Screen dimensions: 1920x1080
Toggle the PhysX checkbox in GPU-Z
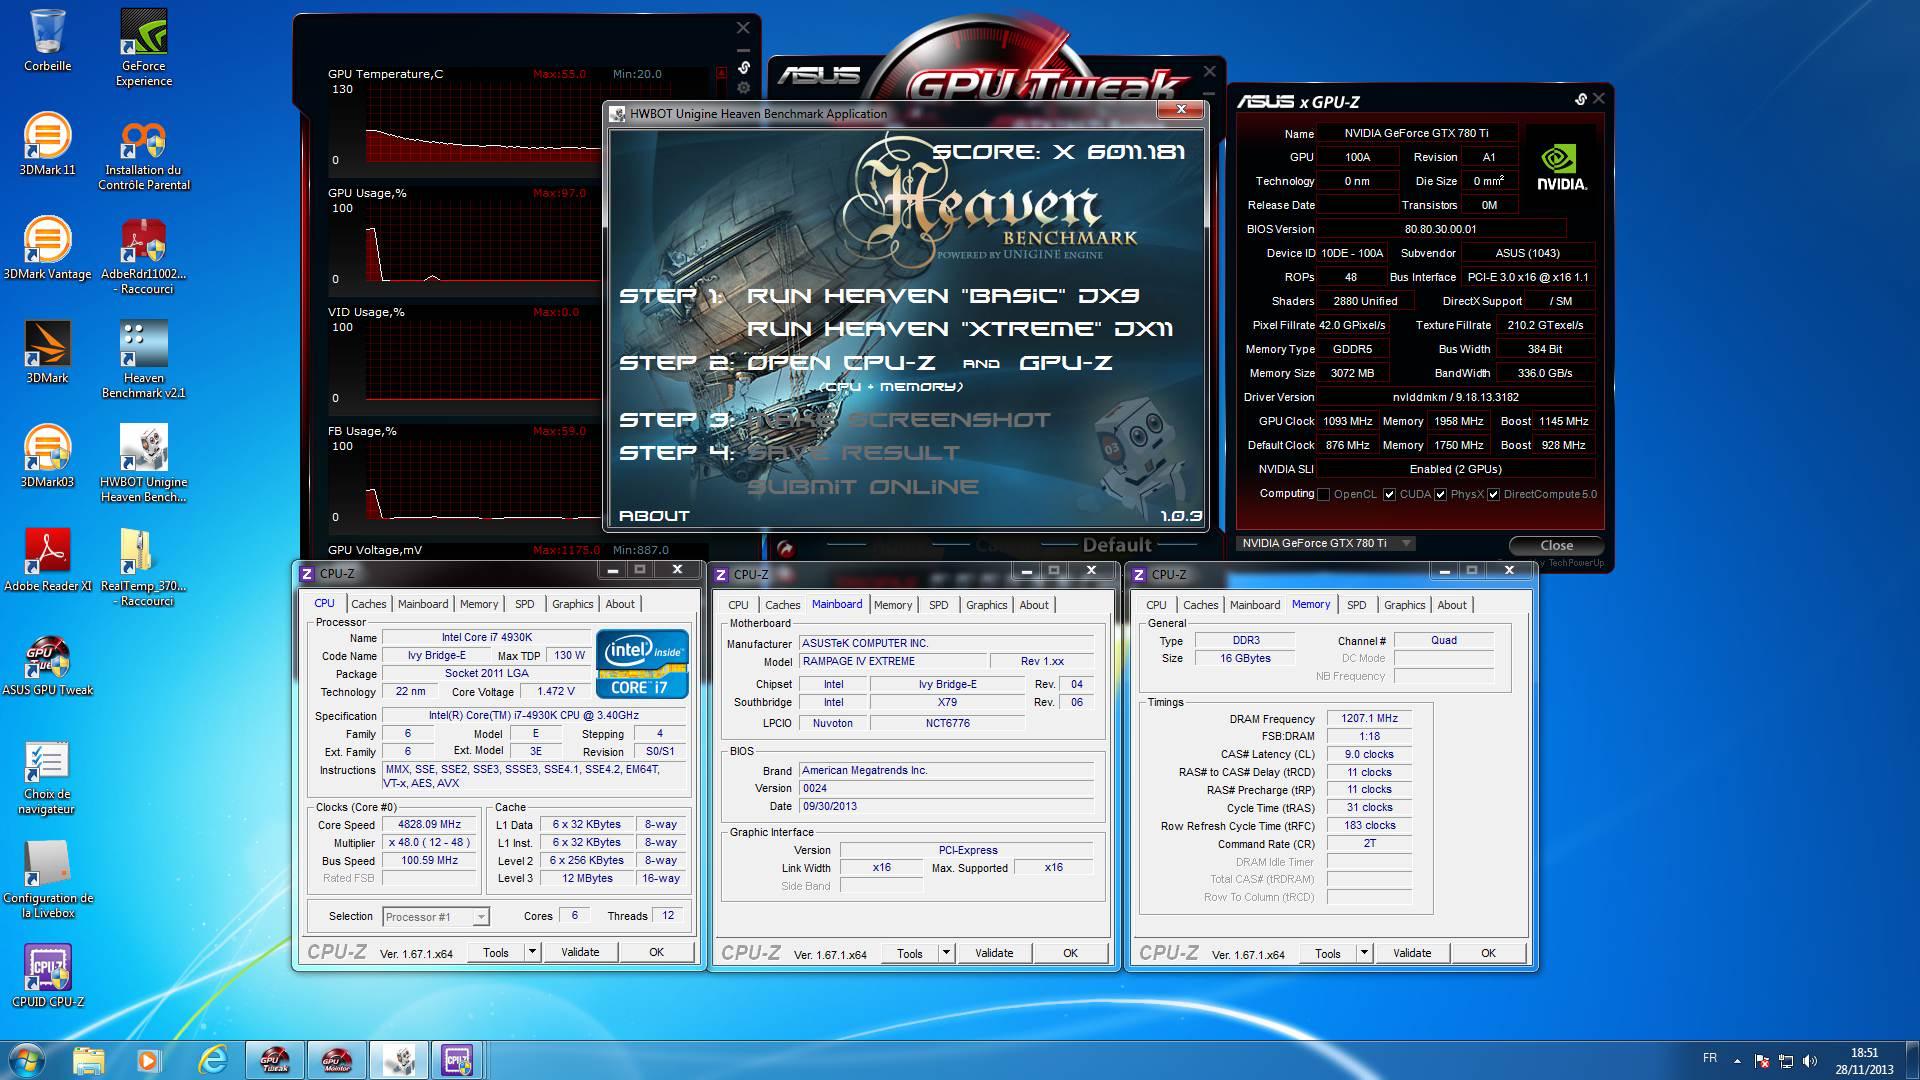[1441, 495]
